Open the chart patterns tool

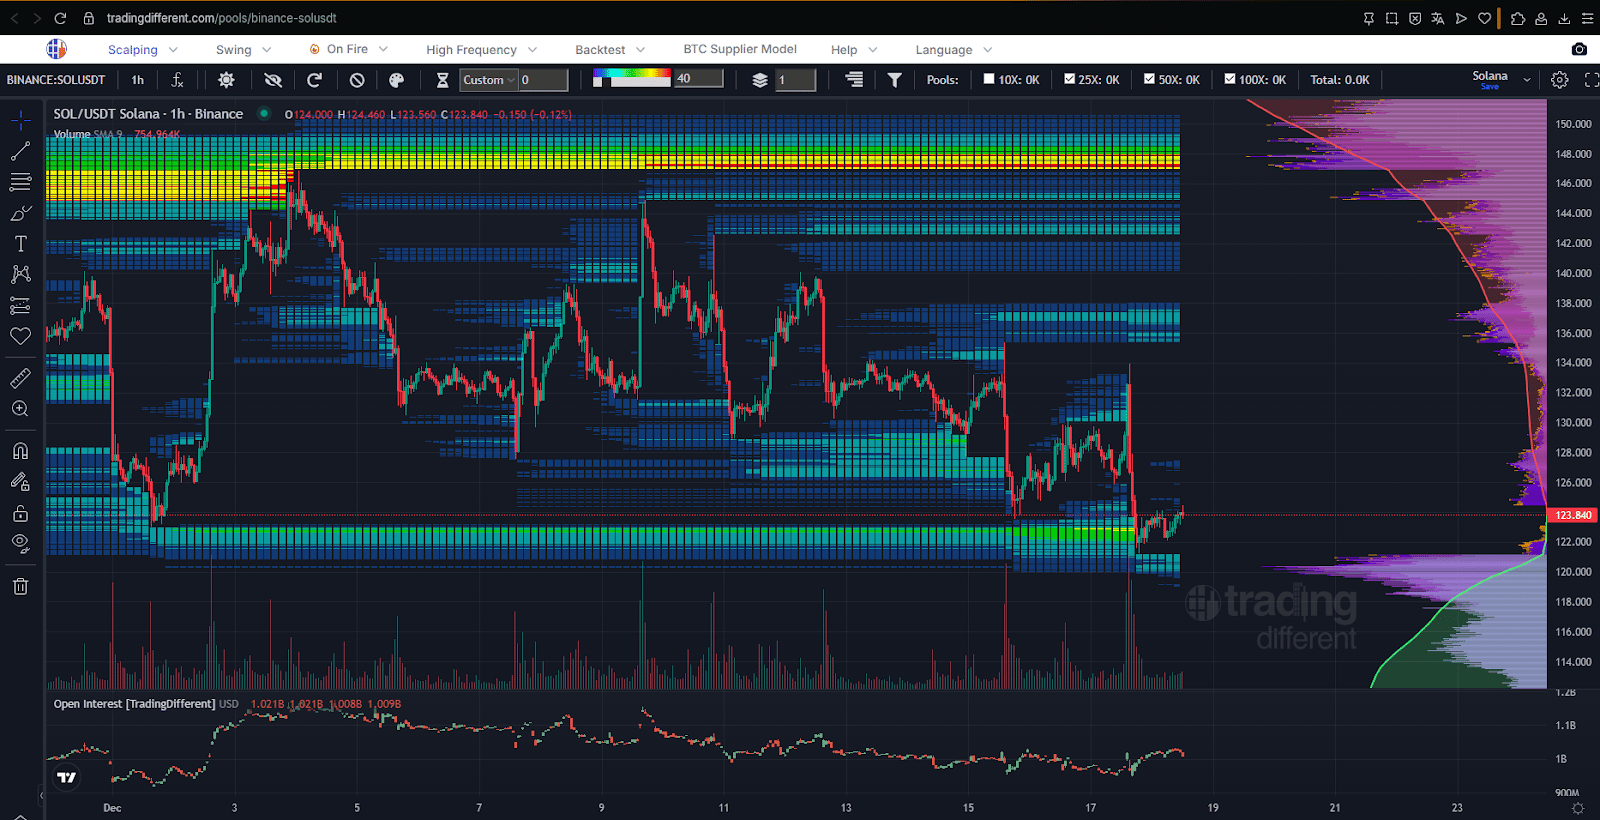(x=20, y=274)
